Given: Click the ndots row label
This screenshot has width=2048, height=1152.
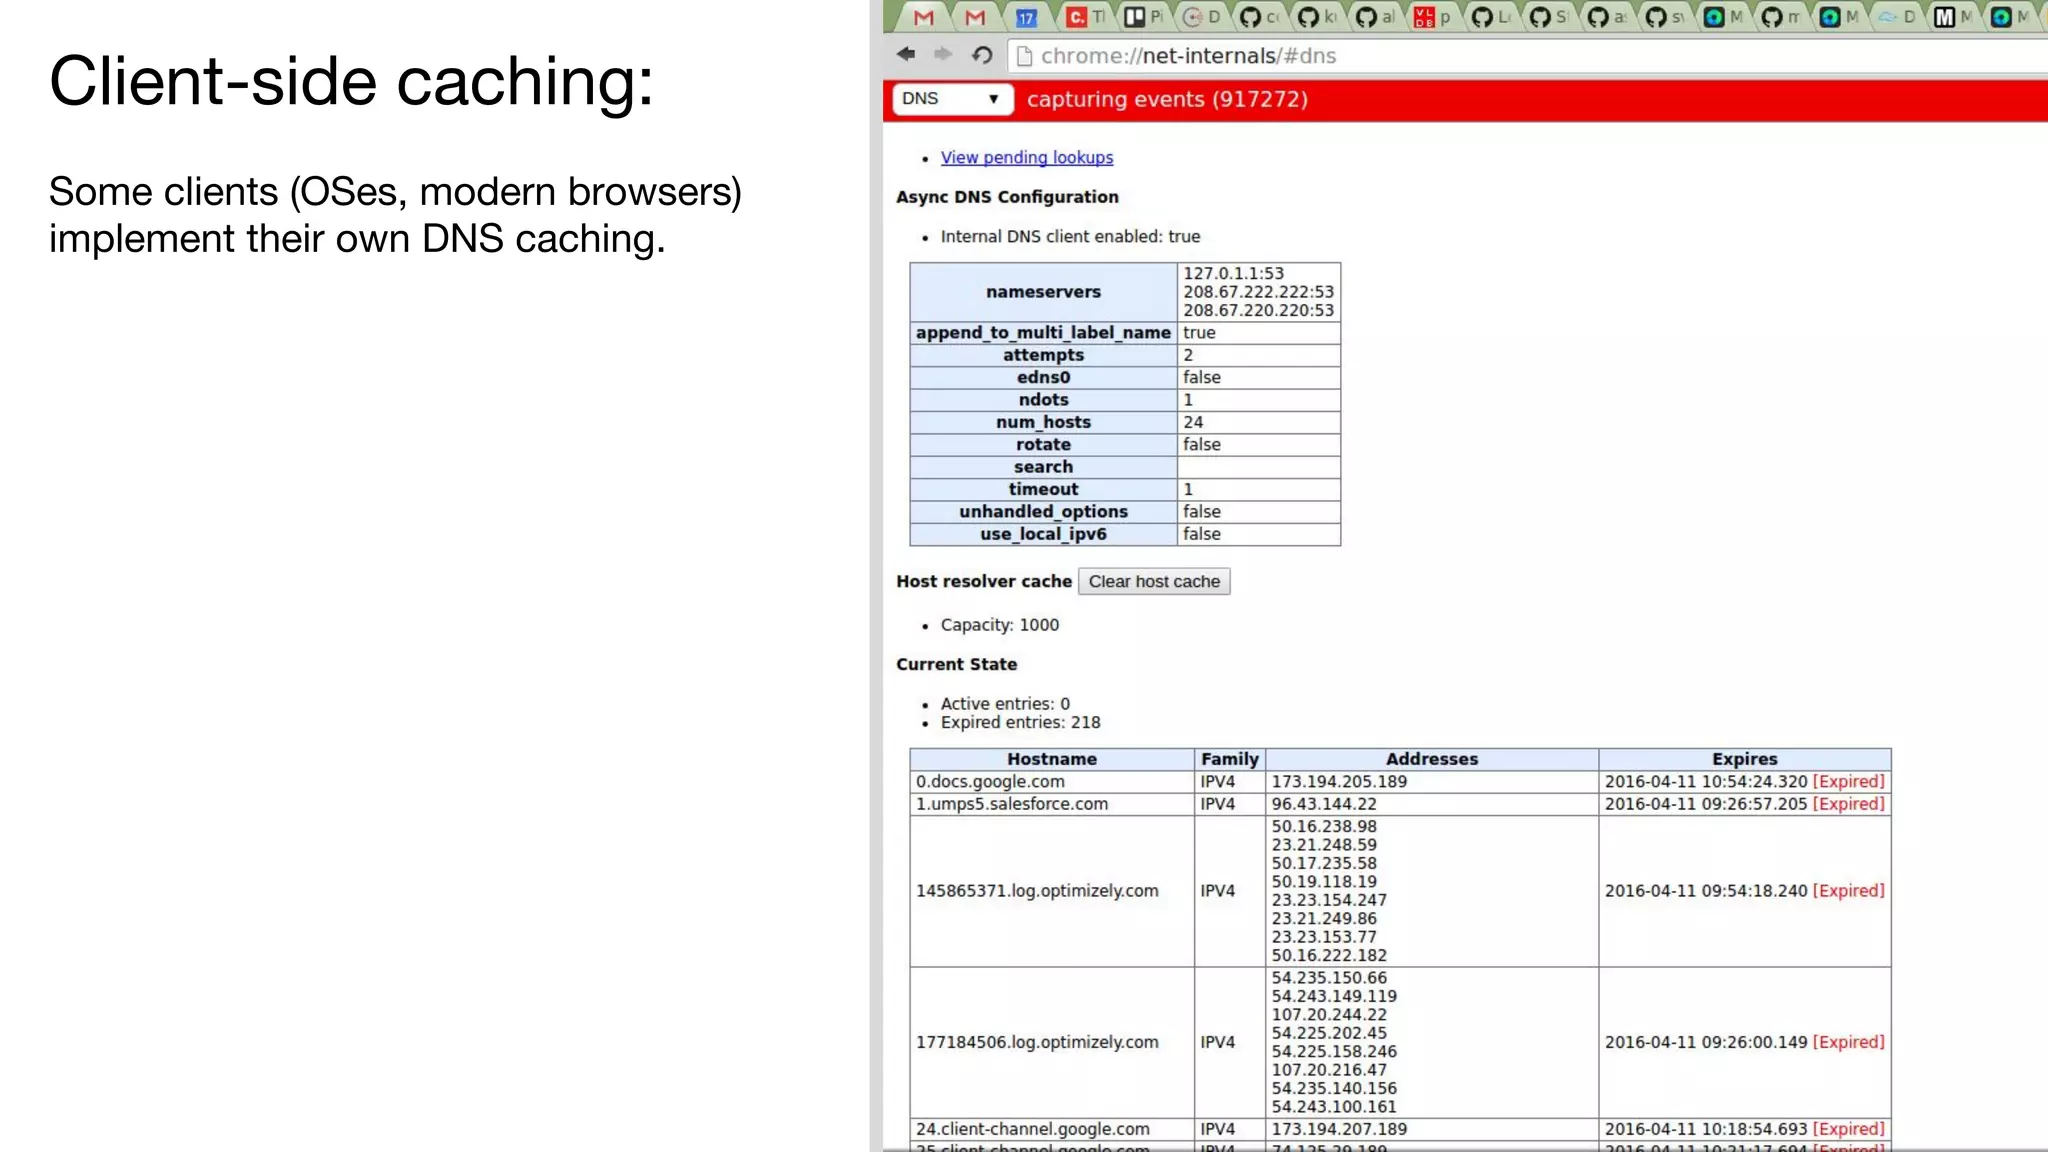Looking at the screenshot, I should tap(1043, 400).
